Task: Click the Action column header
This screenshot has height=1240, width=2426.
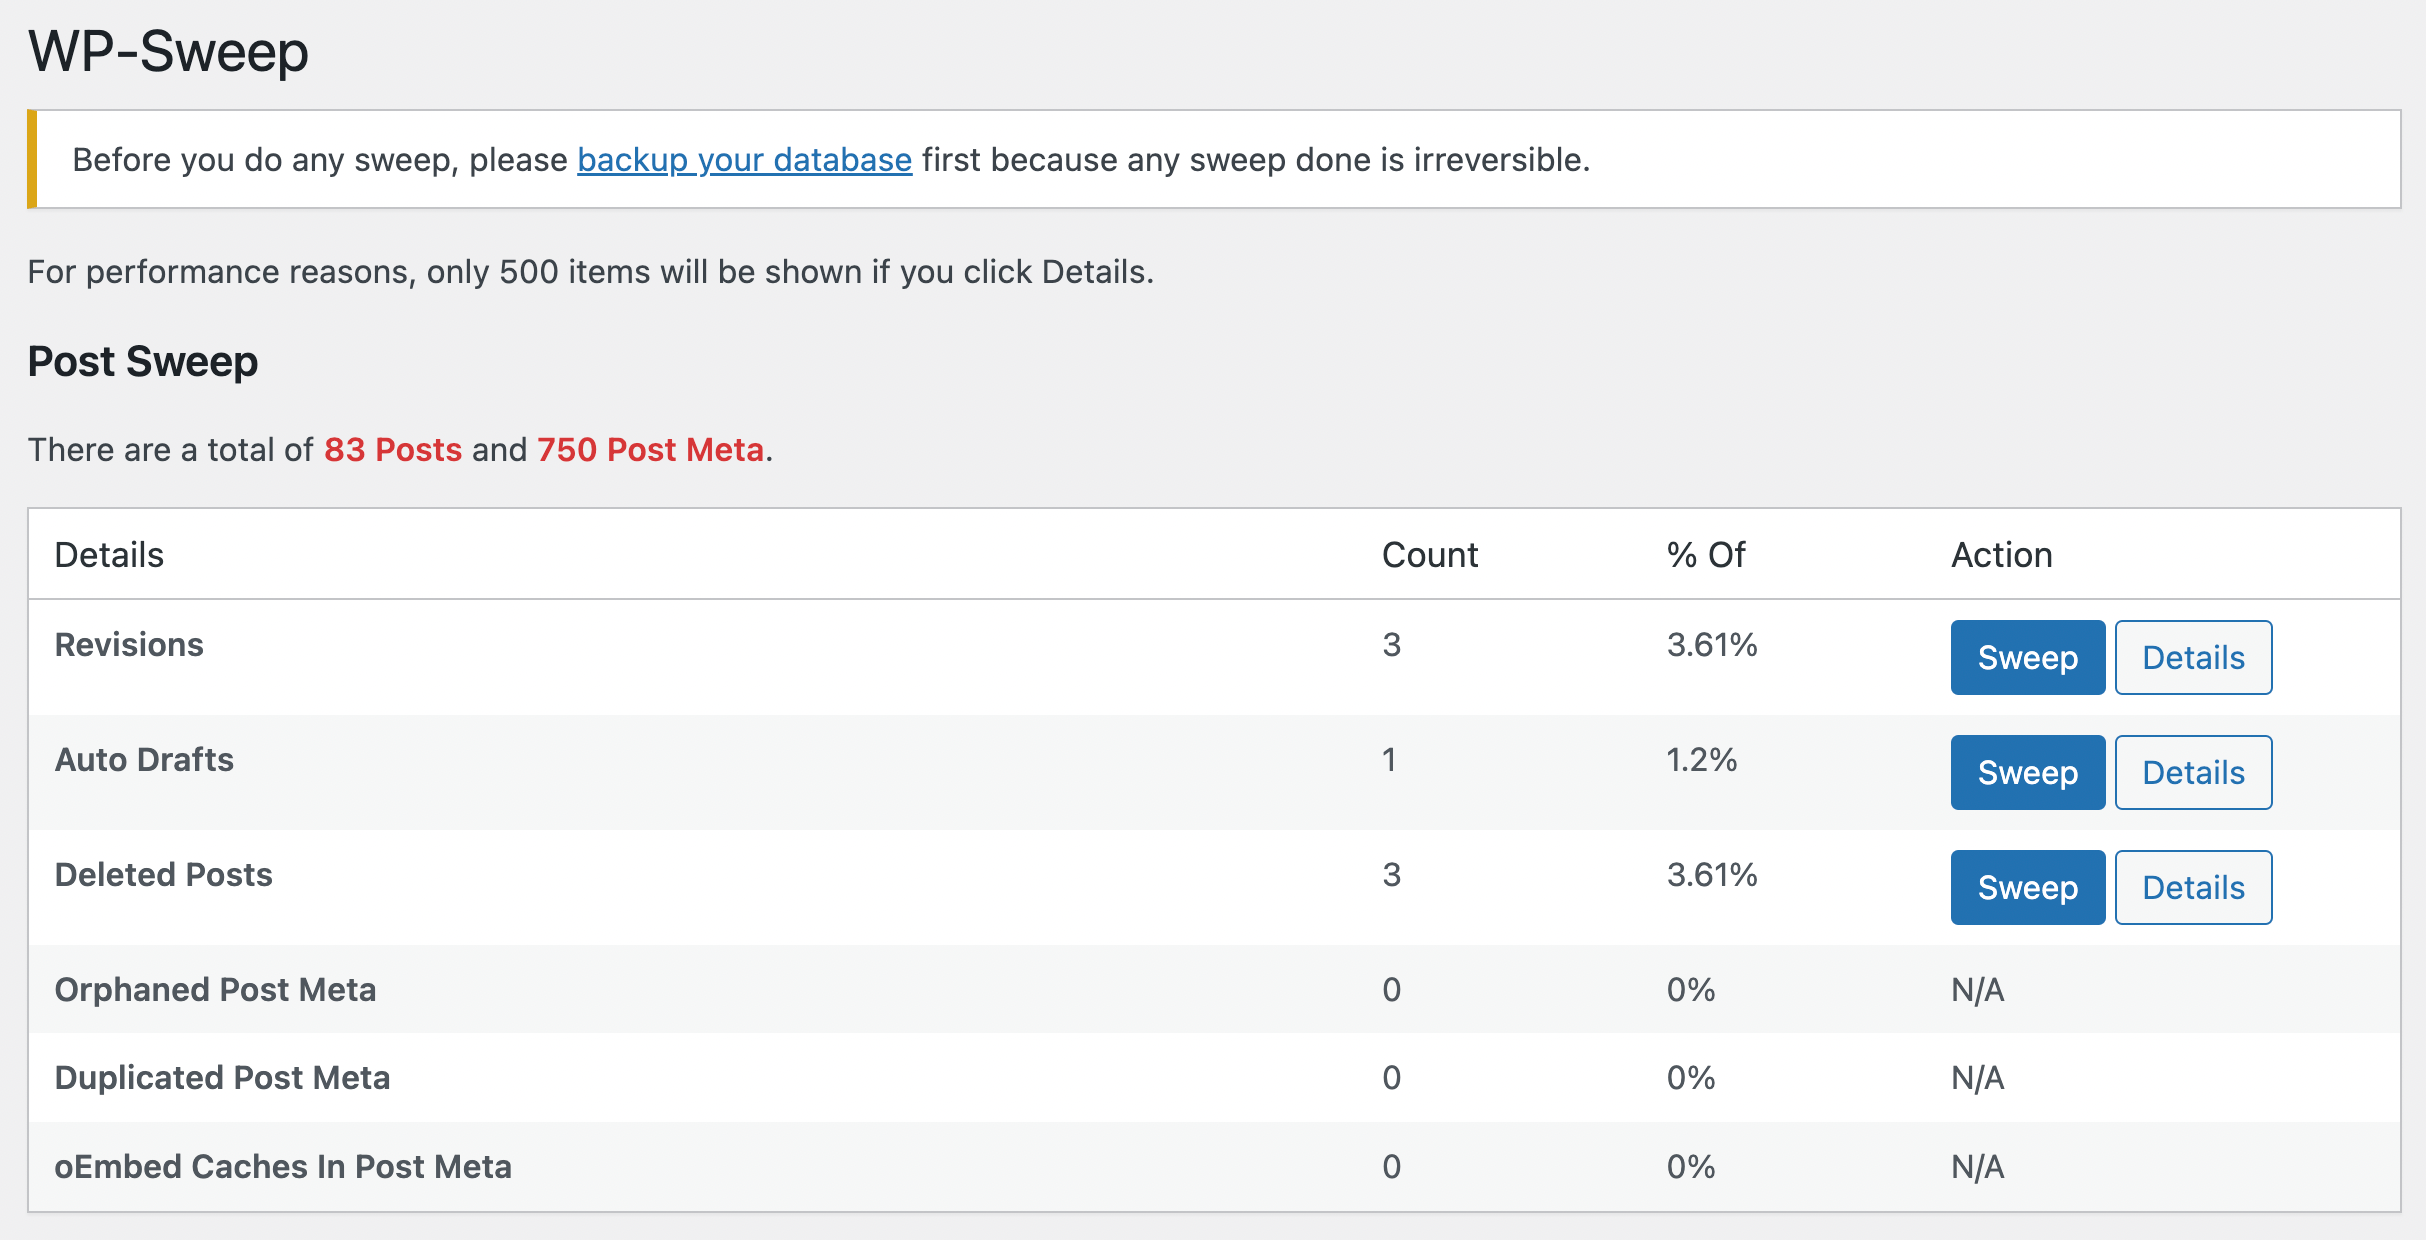Action: (2001, 555)
